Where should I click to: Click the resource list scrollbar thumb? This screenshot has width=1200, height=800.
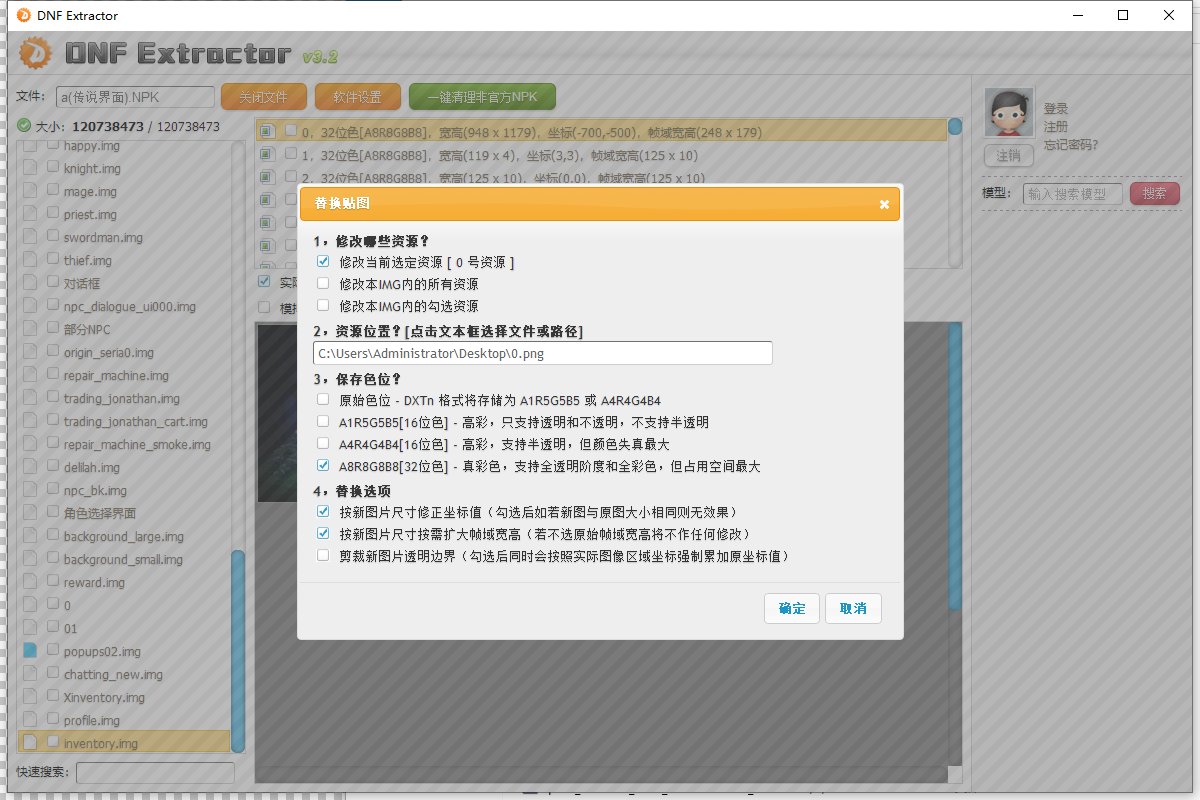(x=955, y=127)
